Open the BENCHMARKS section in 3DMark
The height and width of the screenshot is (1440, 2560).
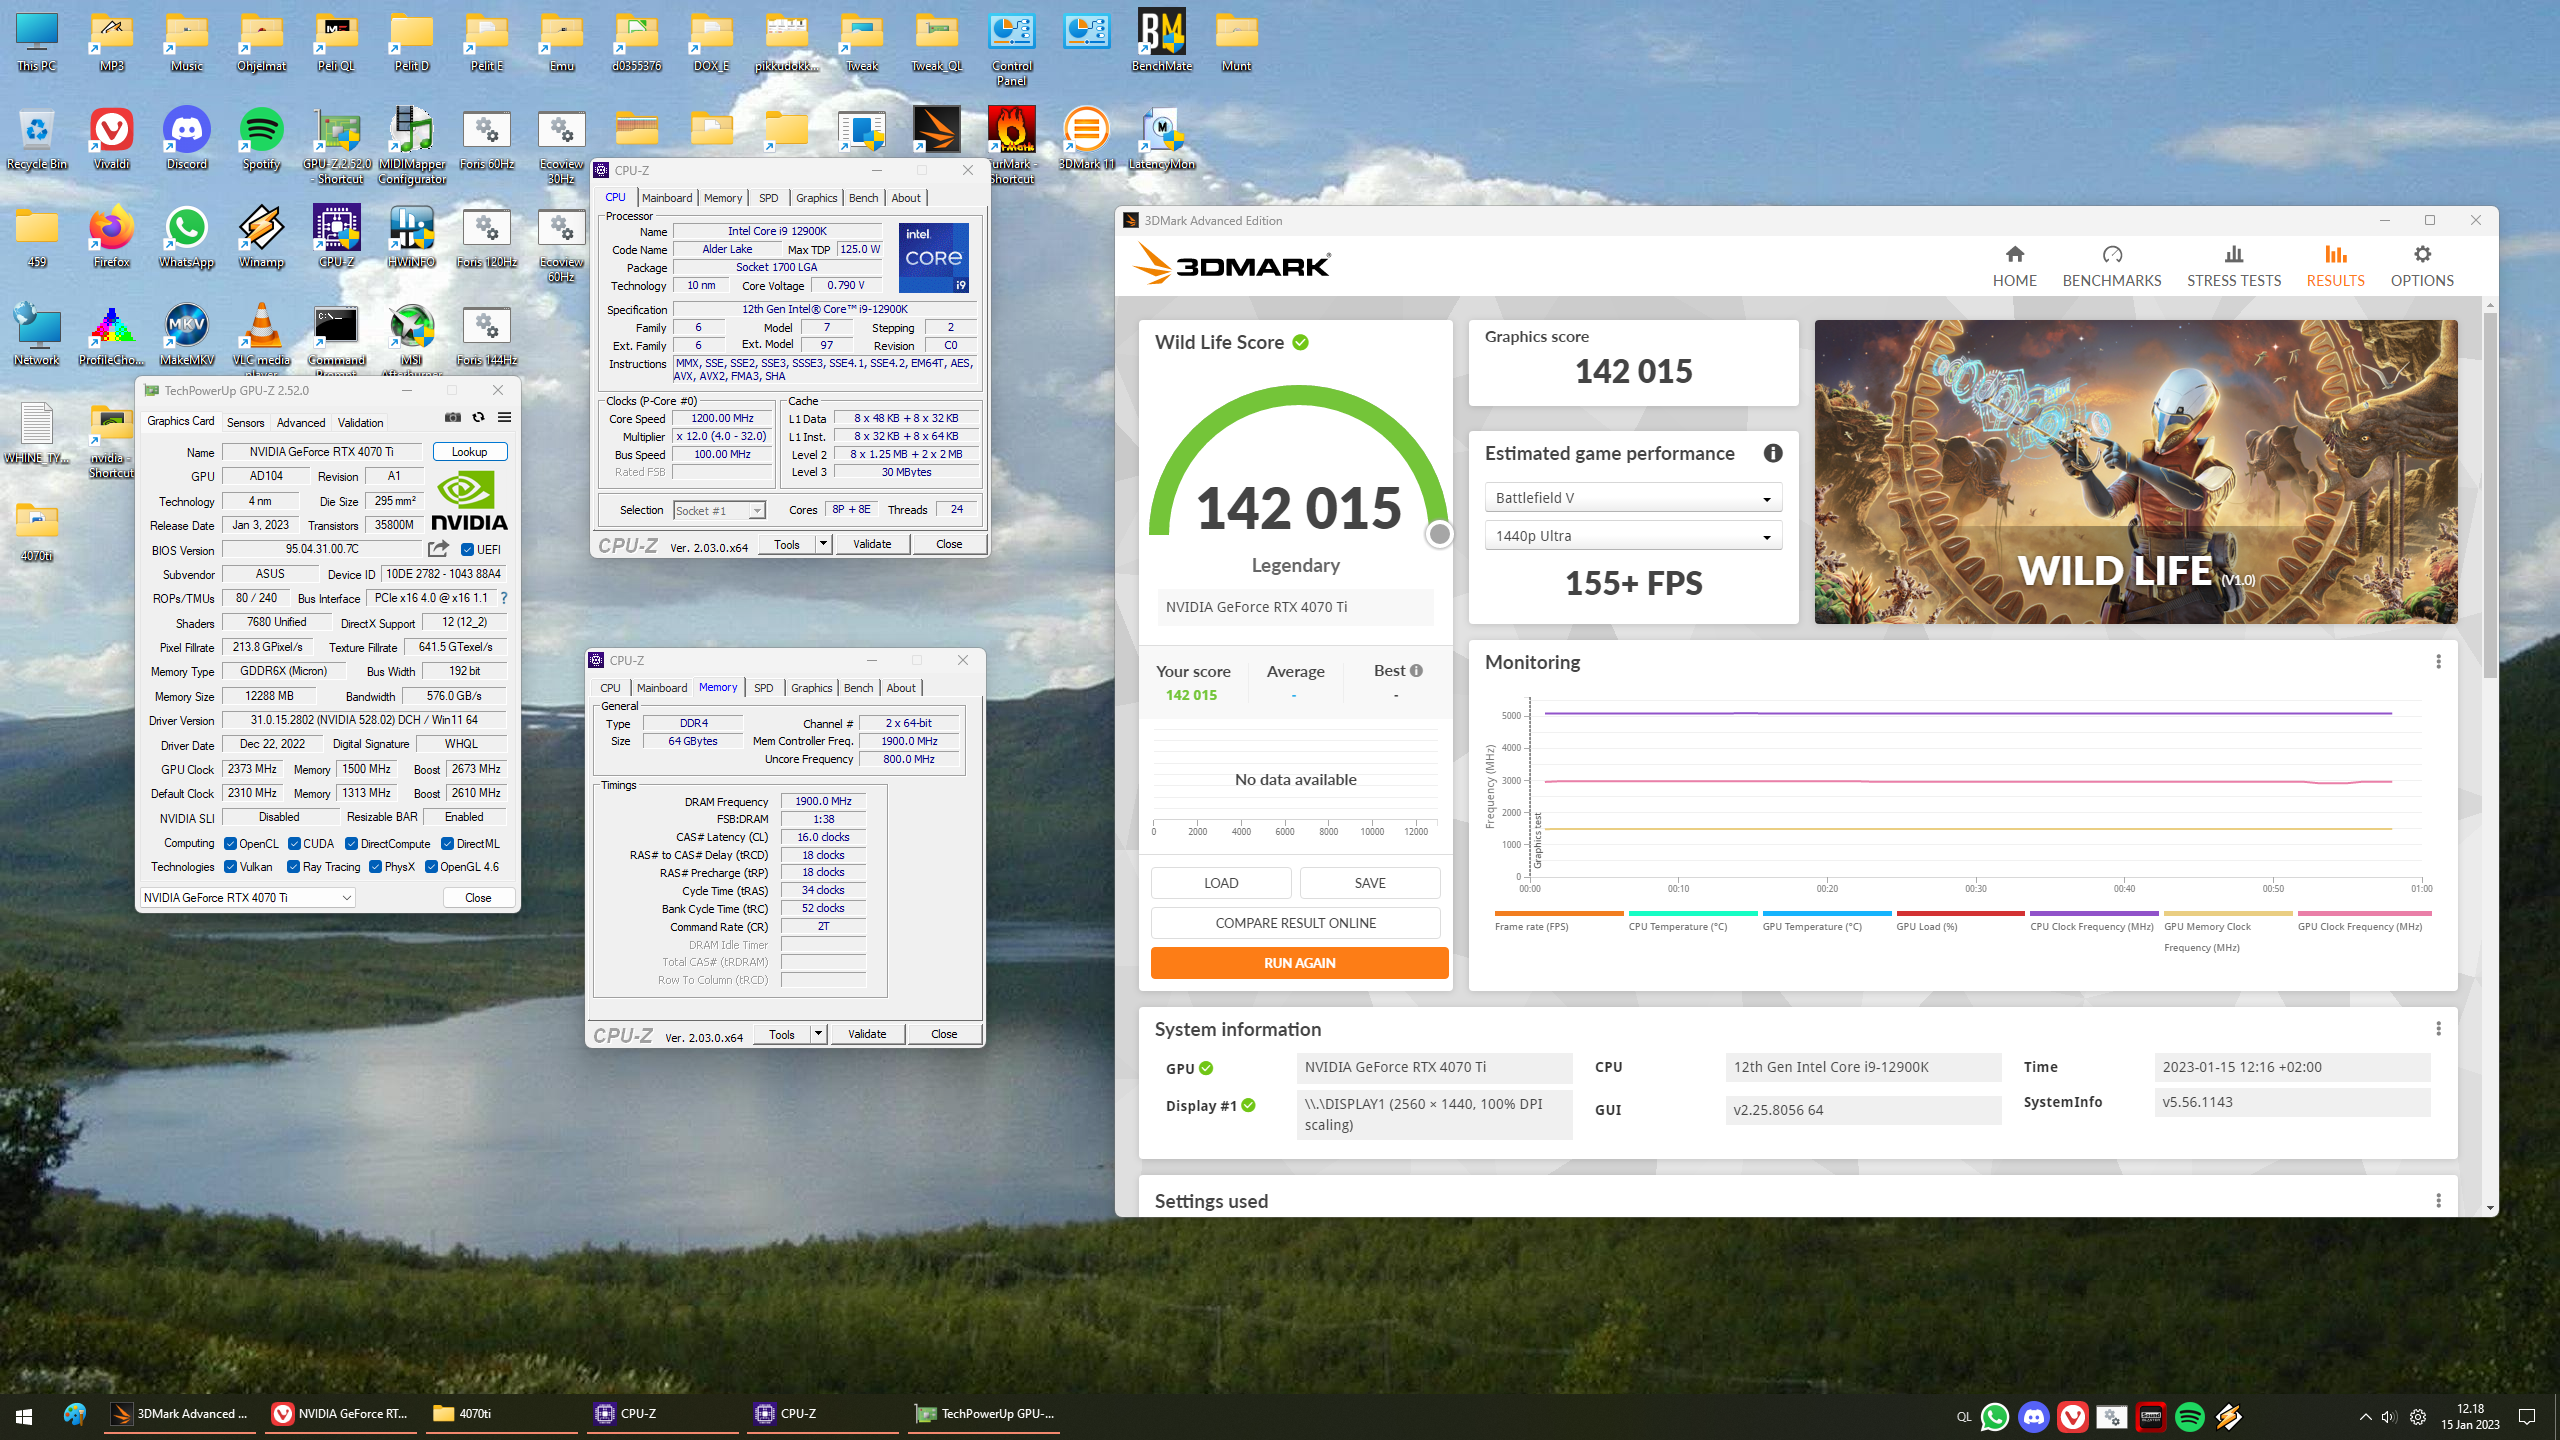click(x=2111, y=266)
